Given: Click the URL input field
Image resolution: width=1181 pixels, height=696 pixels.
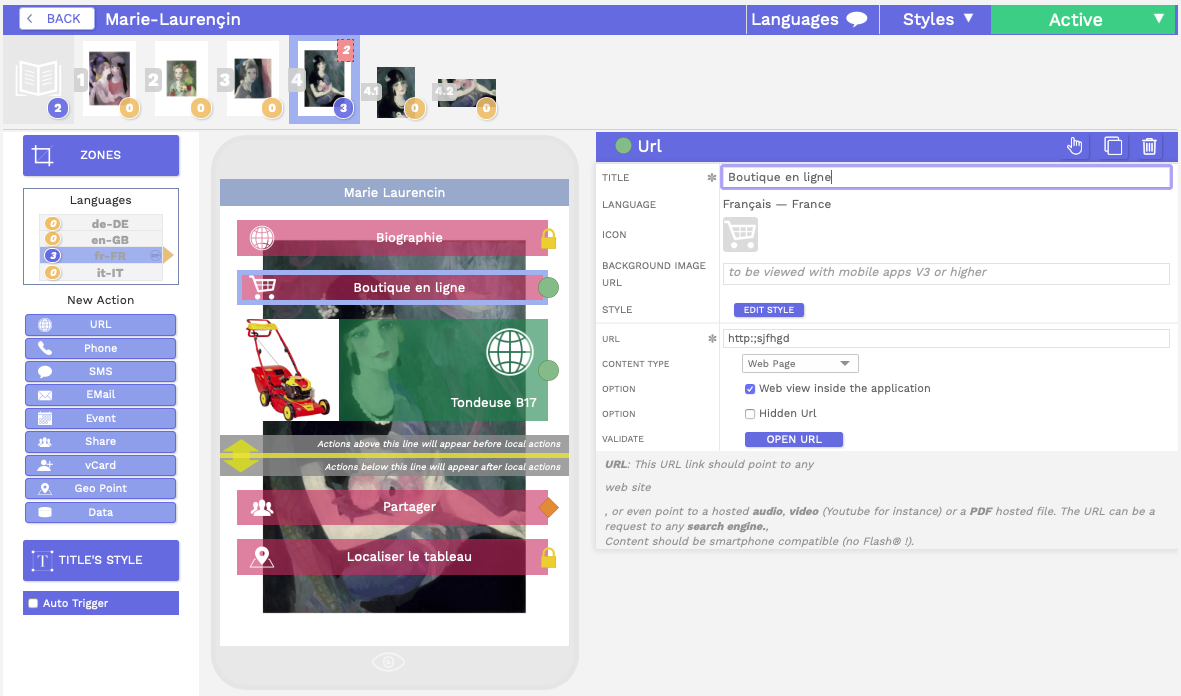Looking at the screenshot, I should click(x=946, y=339).
